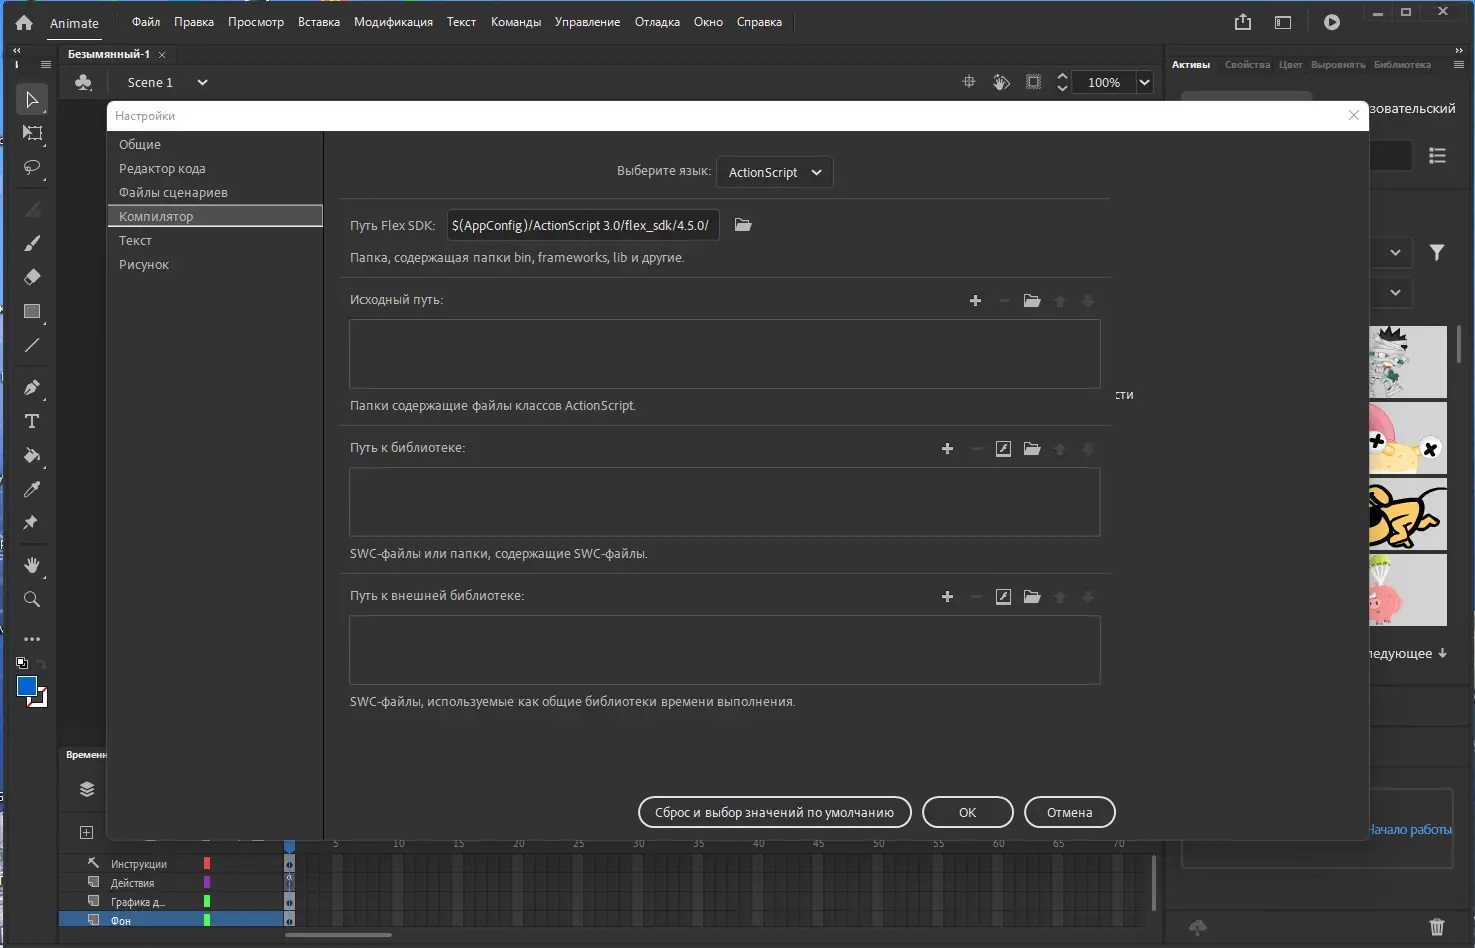This screenshot has width=1475, height=948.
Task: Open the Отладка menu
Action: coord(657,22)
